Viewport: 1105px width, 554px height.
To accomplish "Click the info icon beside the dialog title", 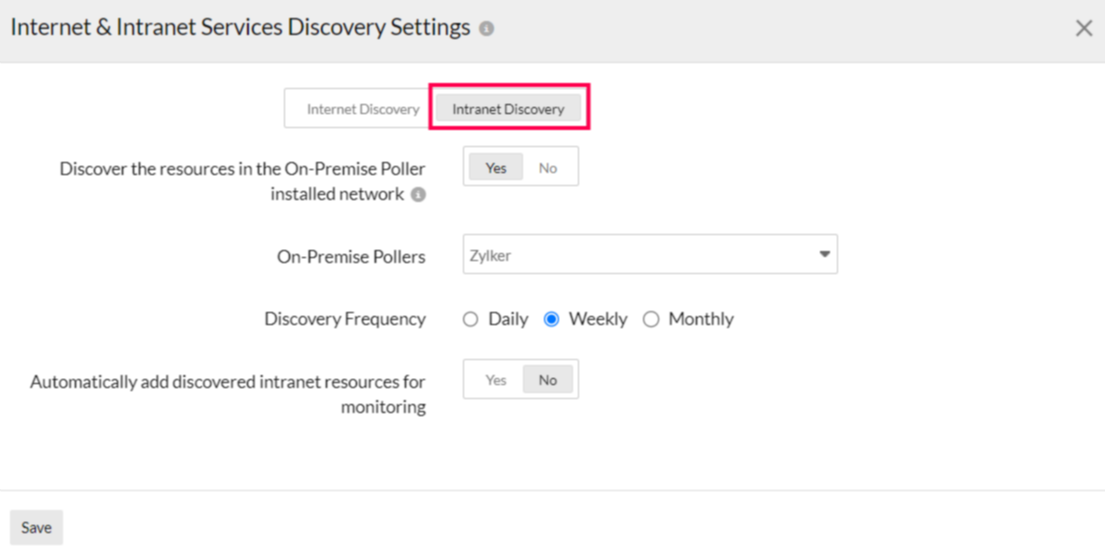I will pyautogui.click(x=487, y=29).
